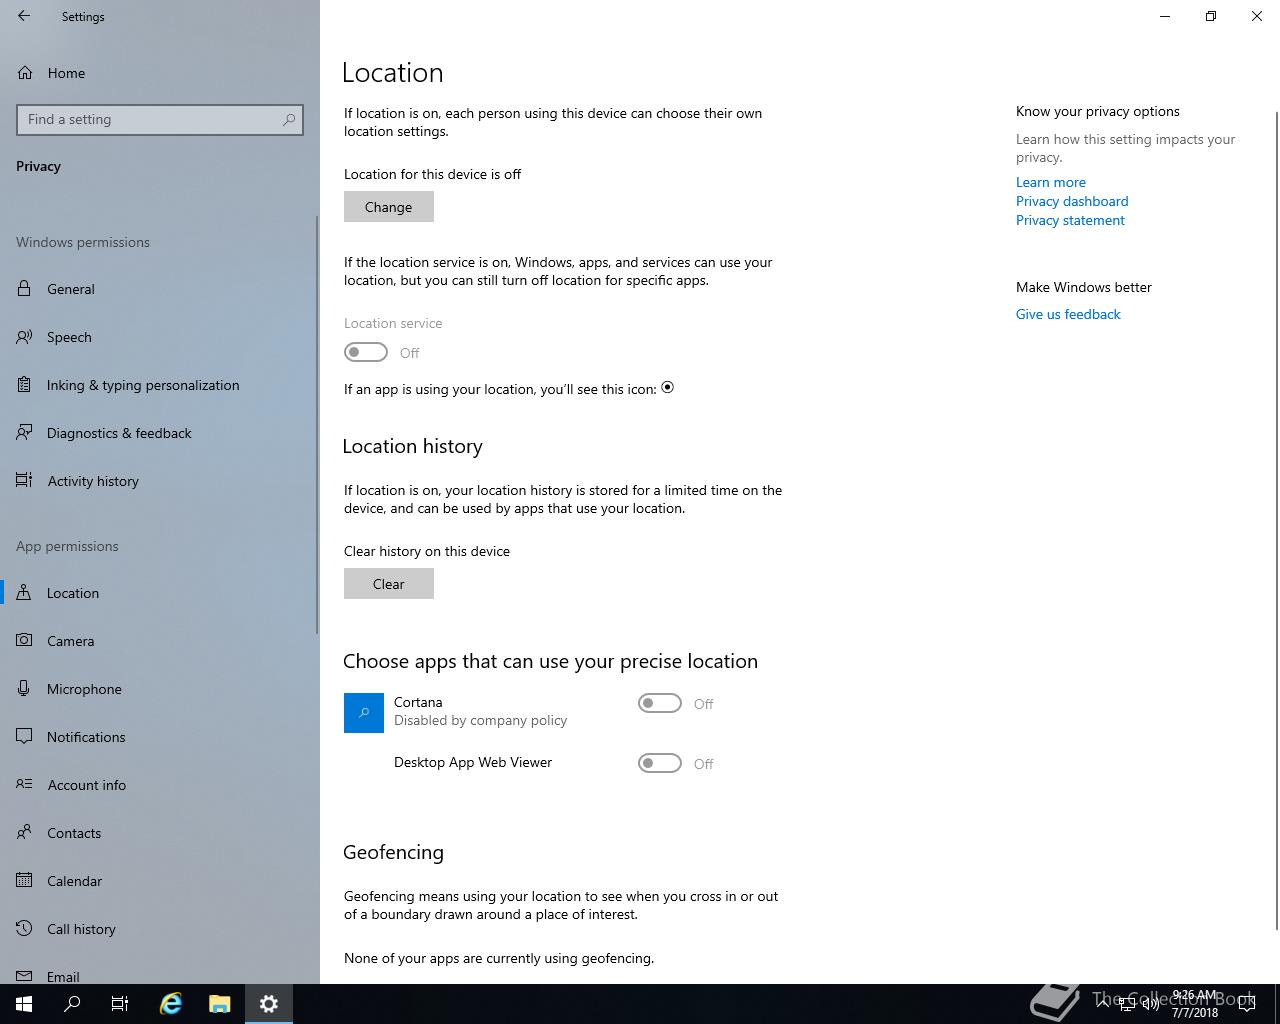
Task: Open Privacy dashboard link
Action: 1072,201
